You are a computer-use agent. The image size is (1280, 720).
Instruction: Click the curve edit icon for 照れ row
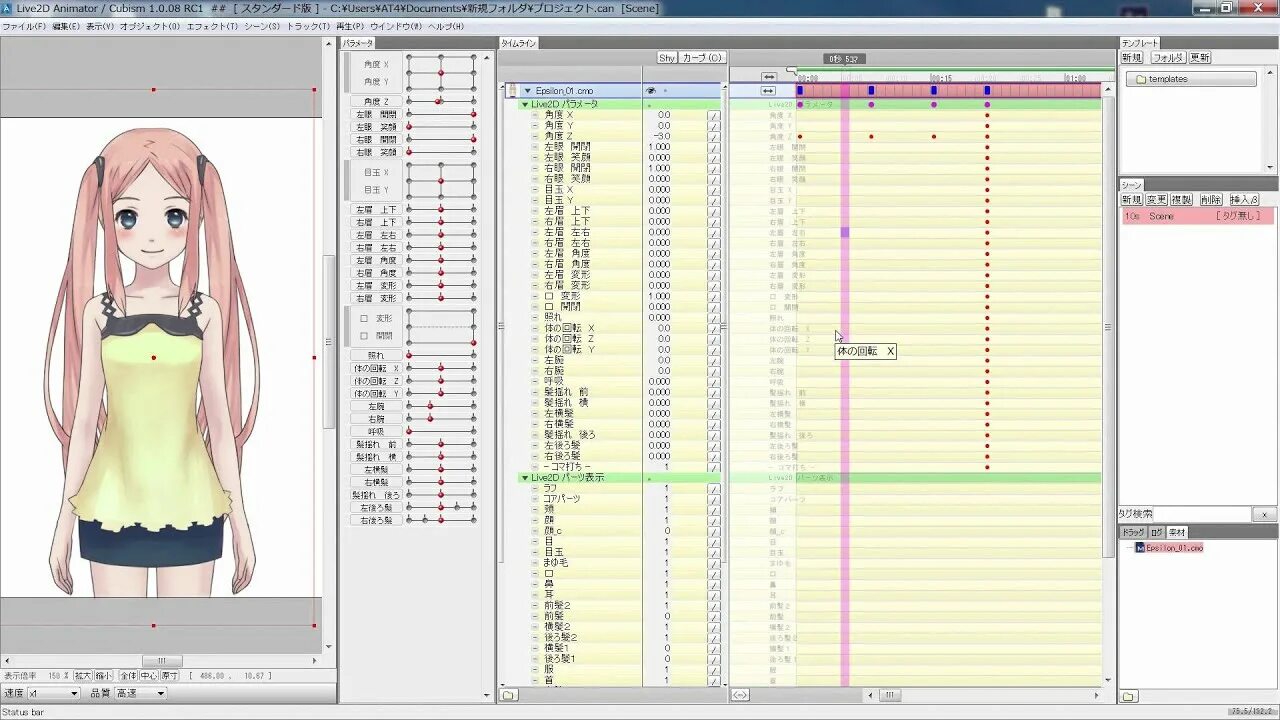click(x=714, y=317)
